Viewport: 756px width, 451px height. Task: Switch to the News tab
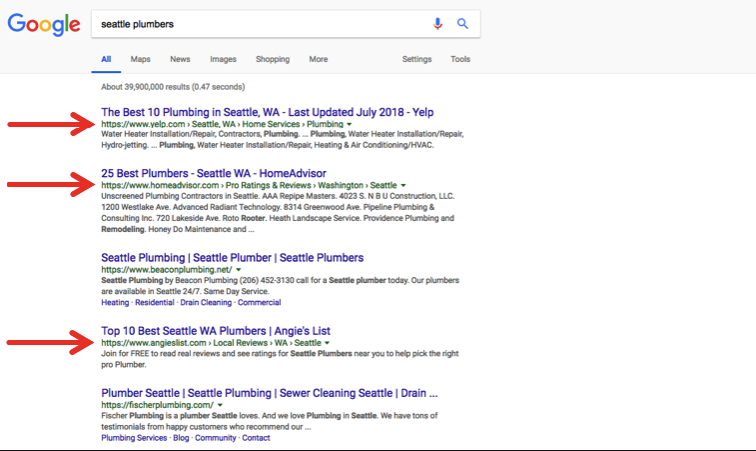click(x=180, y=59)
